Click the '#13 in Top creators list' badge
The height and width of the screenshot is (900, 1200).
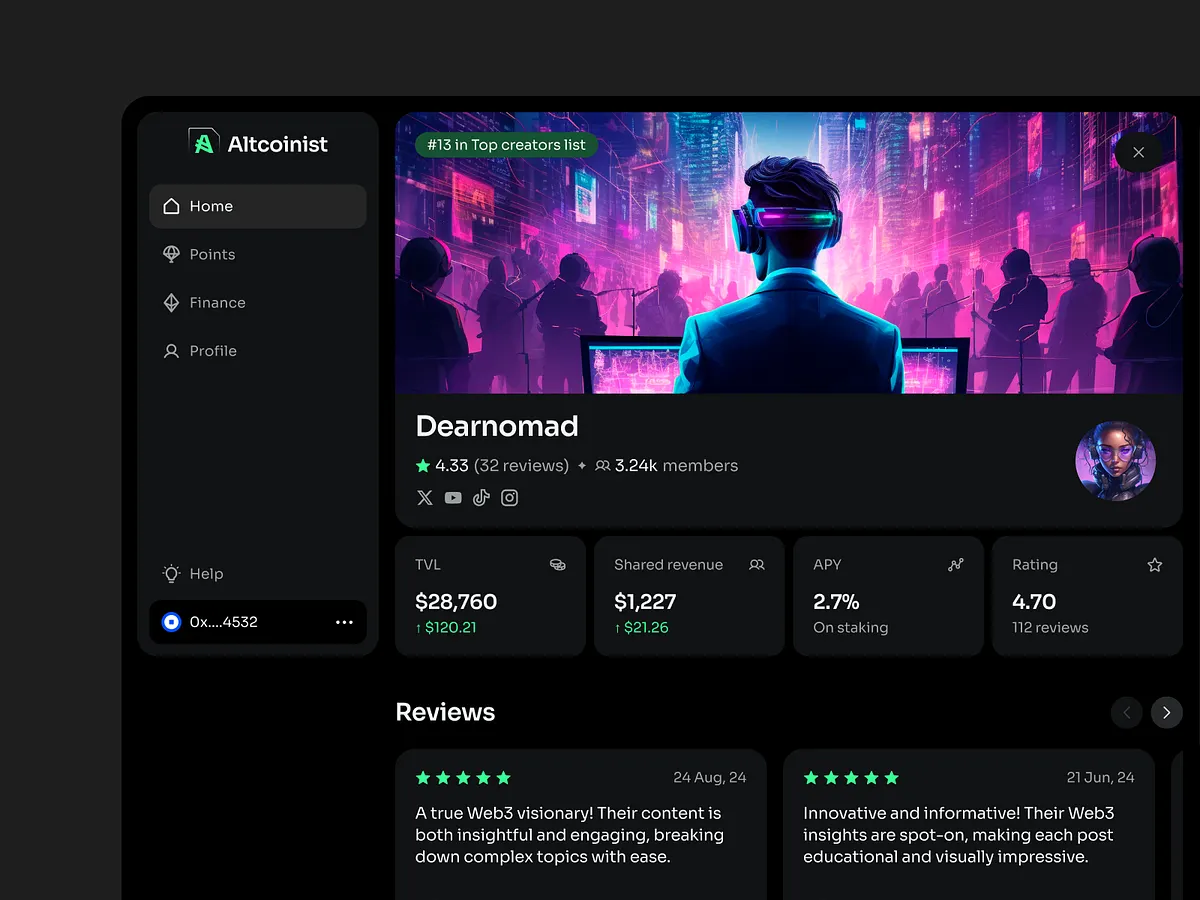pos(506,144)
